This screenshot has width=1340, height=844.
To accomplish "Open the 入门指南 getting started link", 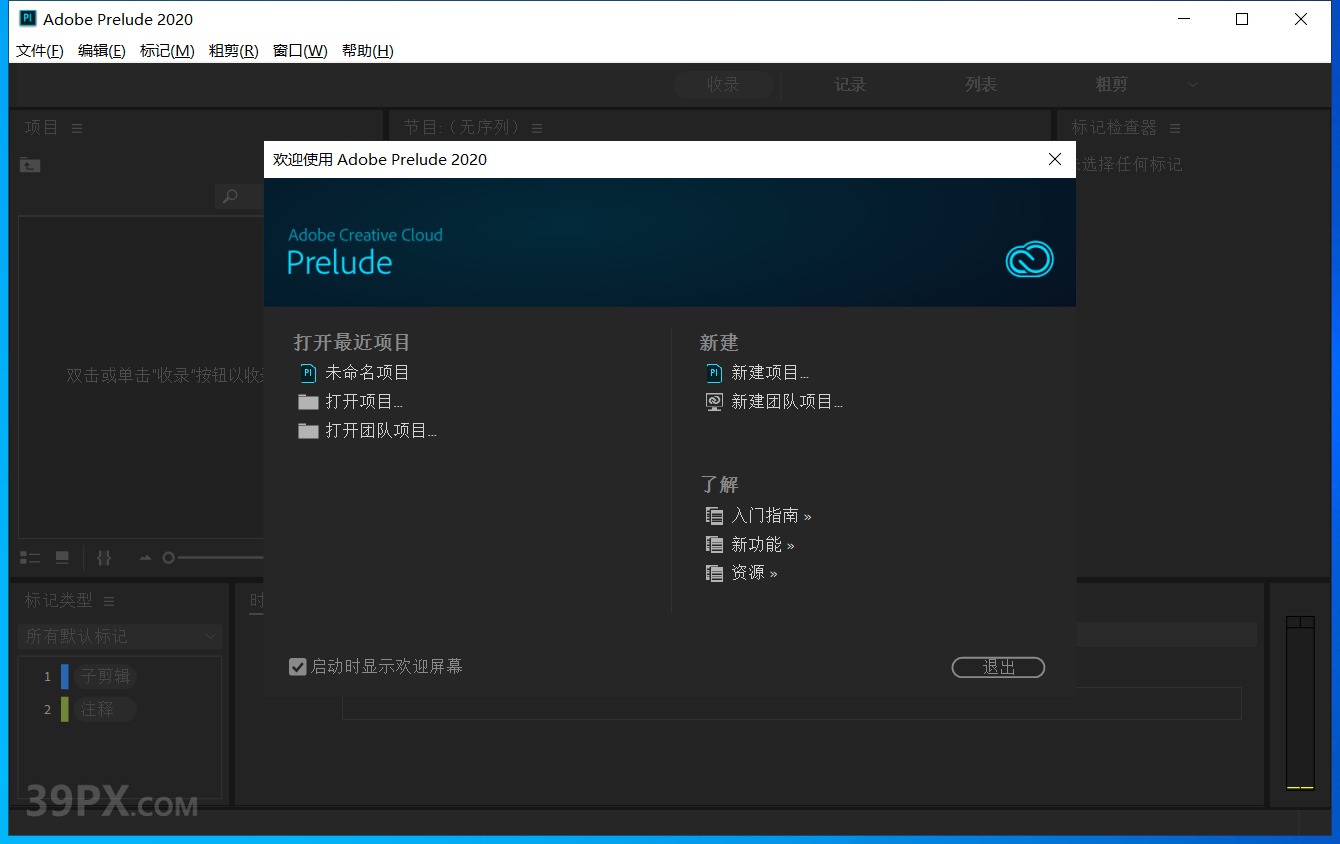I will (x=771, y=516).
